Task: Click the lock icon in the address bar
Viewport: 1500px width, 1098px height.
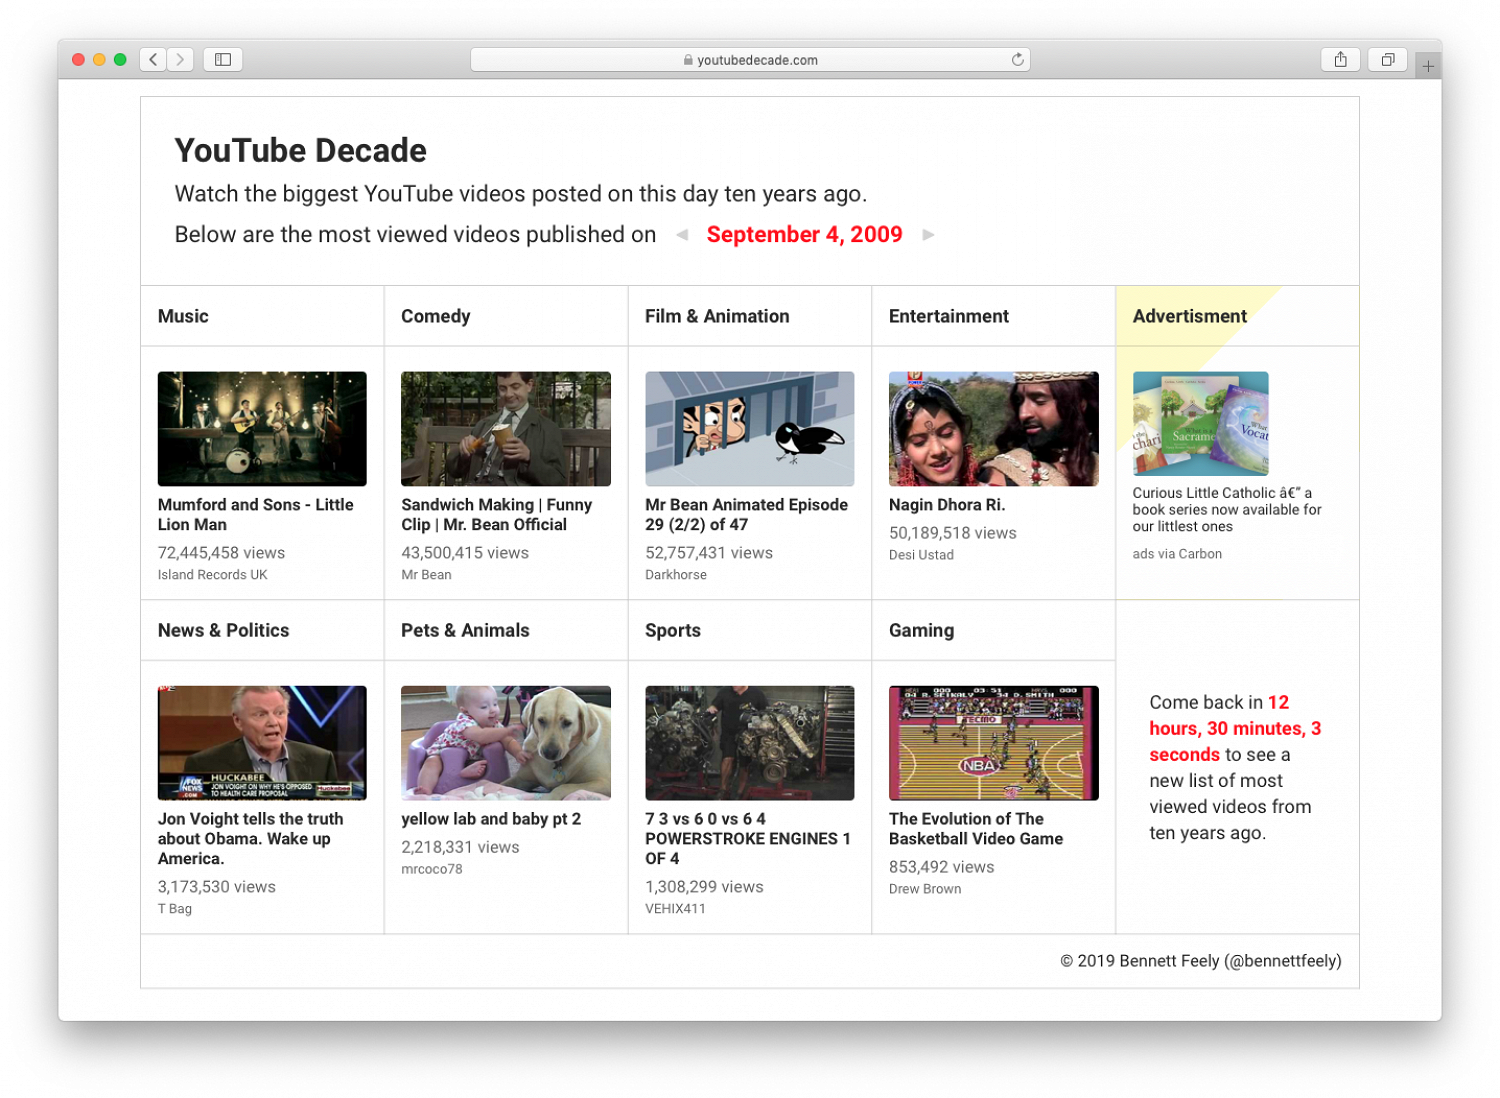Action: point(688,60)
